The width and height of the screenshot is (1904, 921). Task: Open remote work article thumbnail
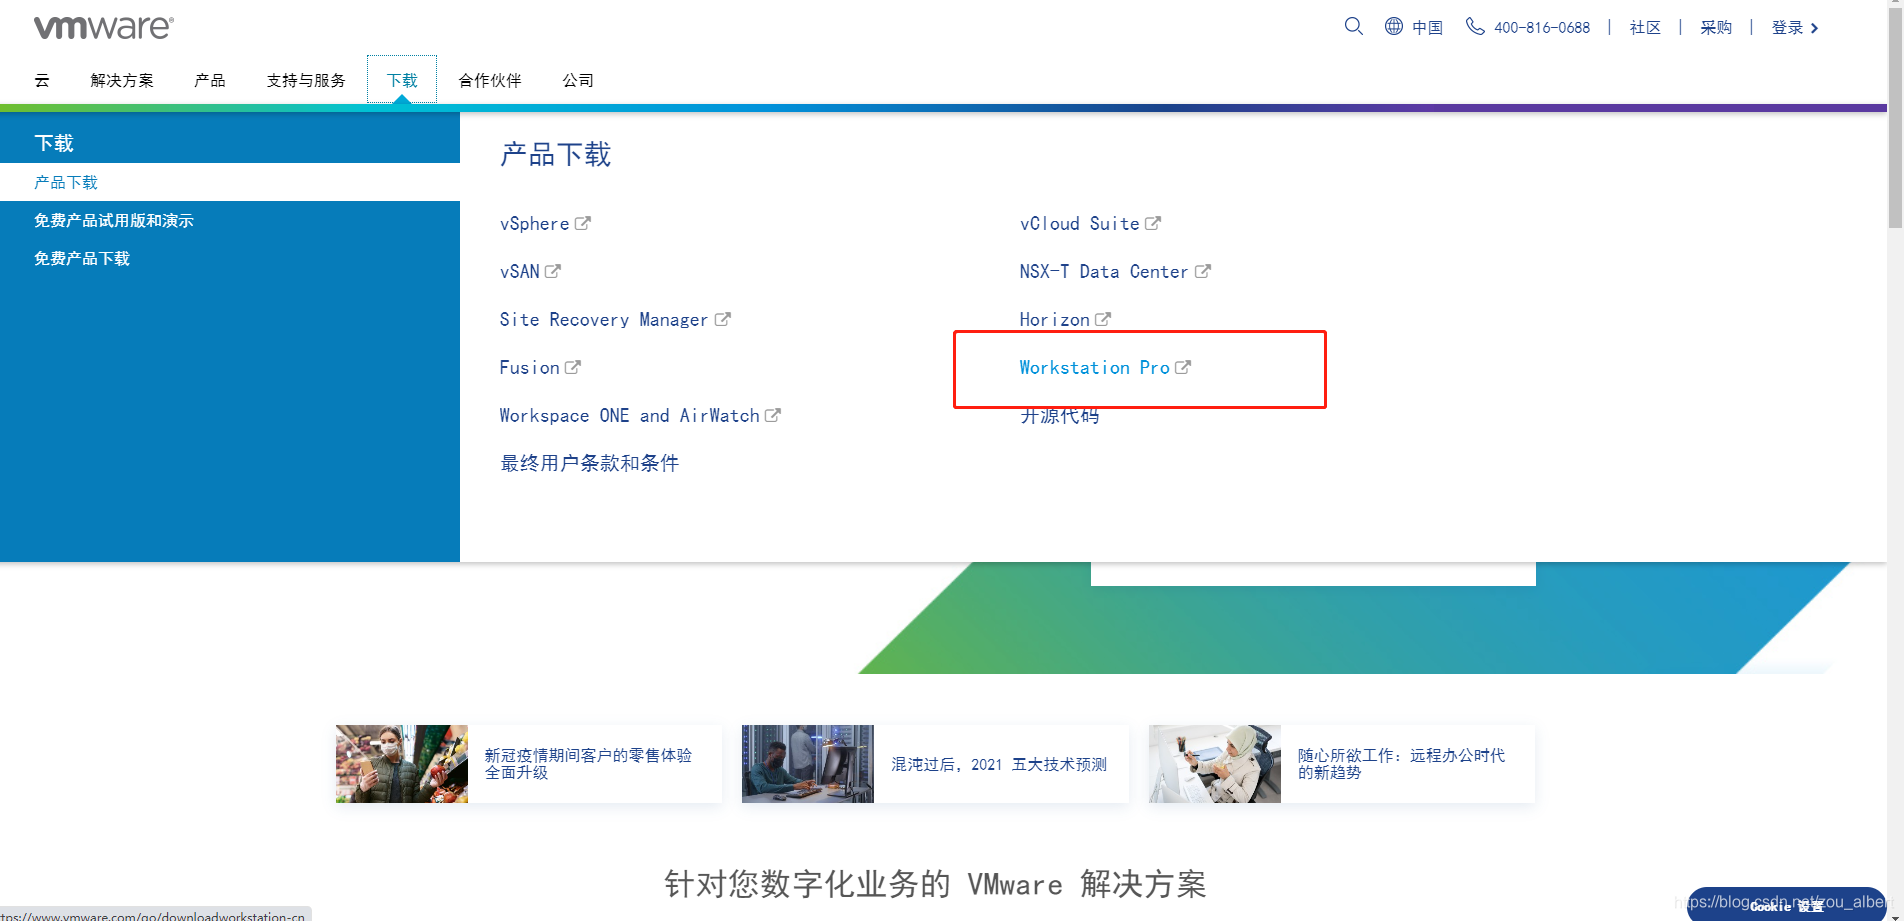tap(1215, 764)
